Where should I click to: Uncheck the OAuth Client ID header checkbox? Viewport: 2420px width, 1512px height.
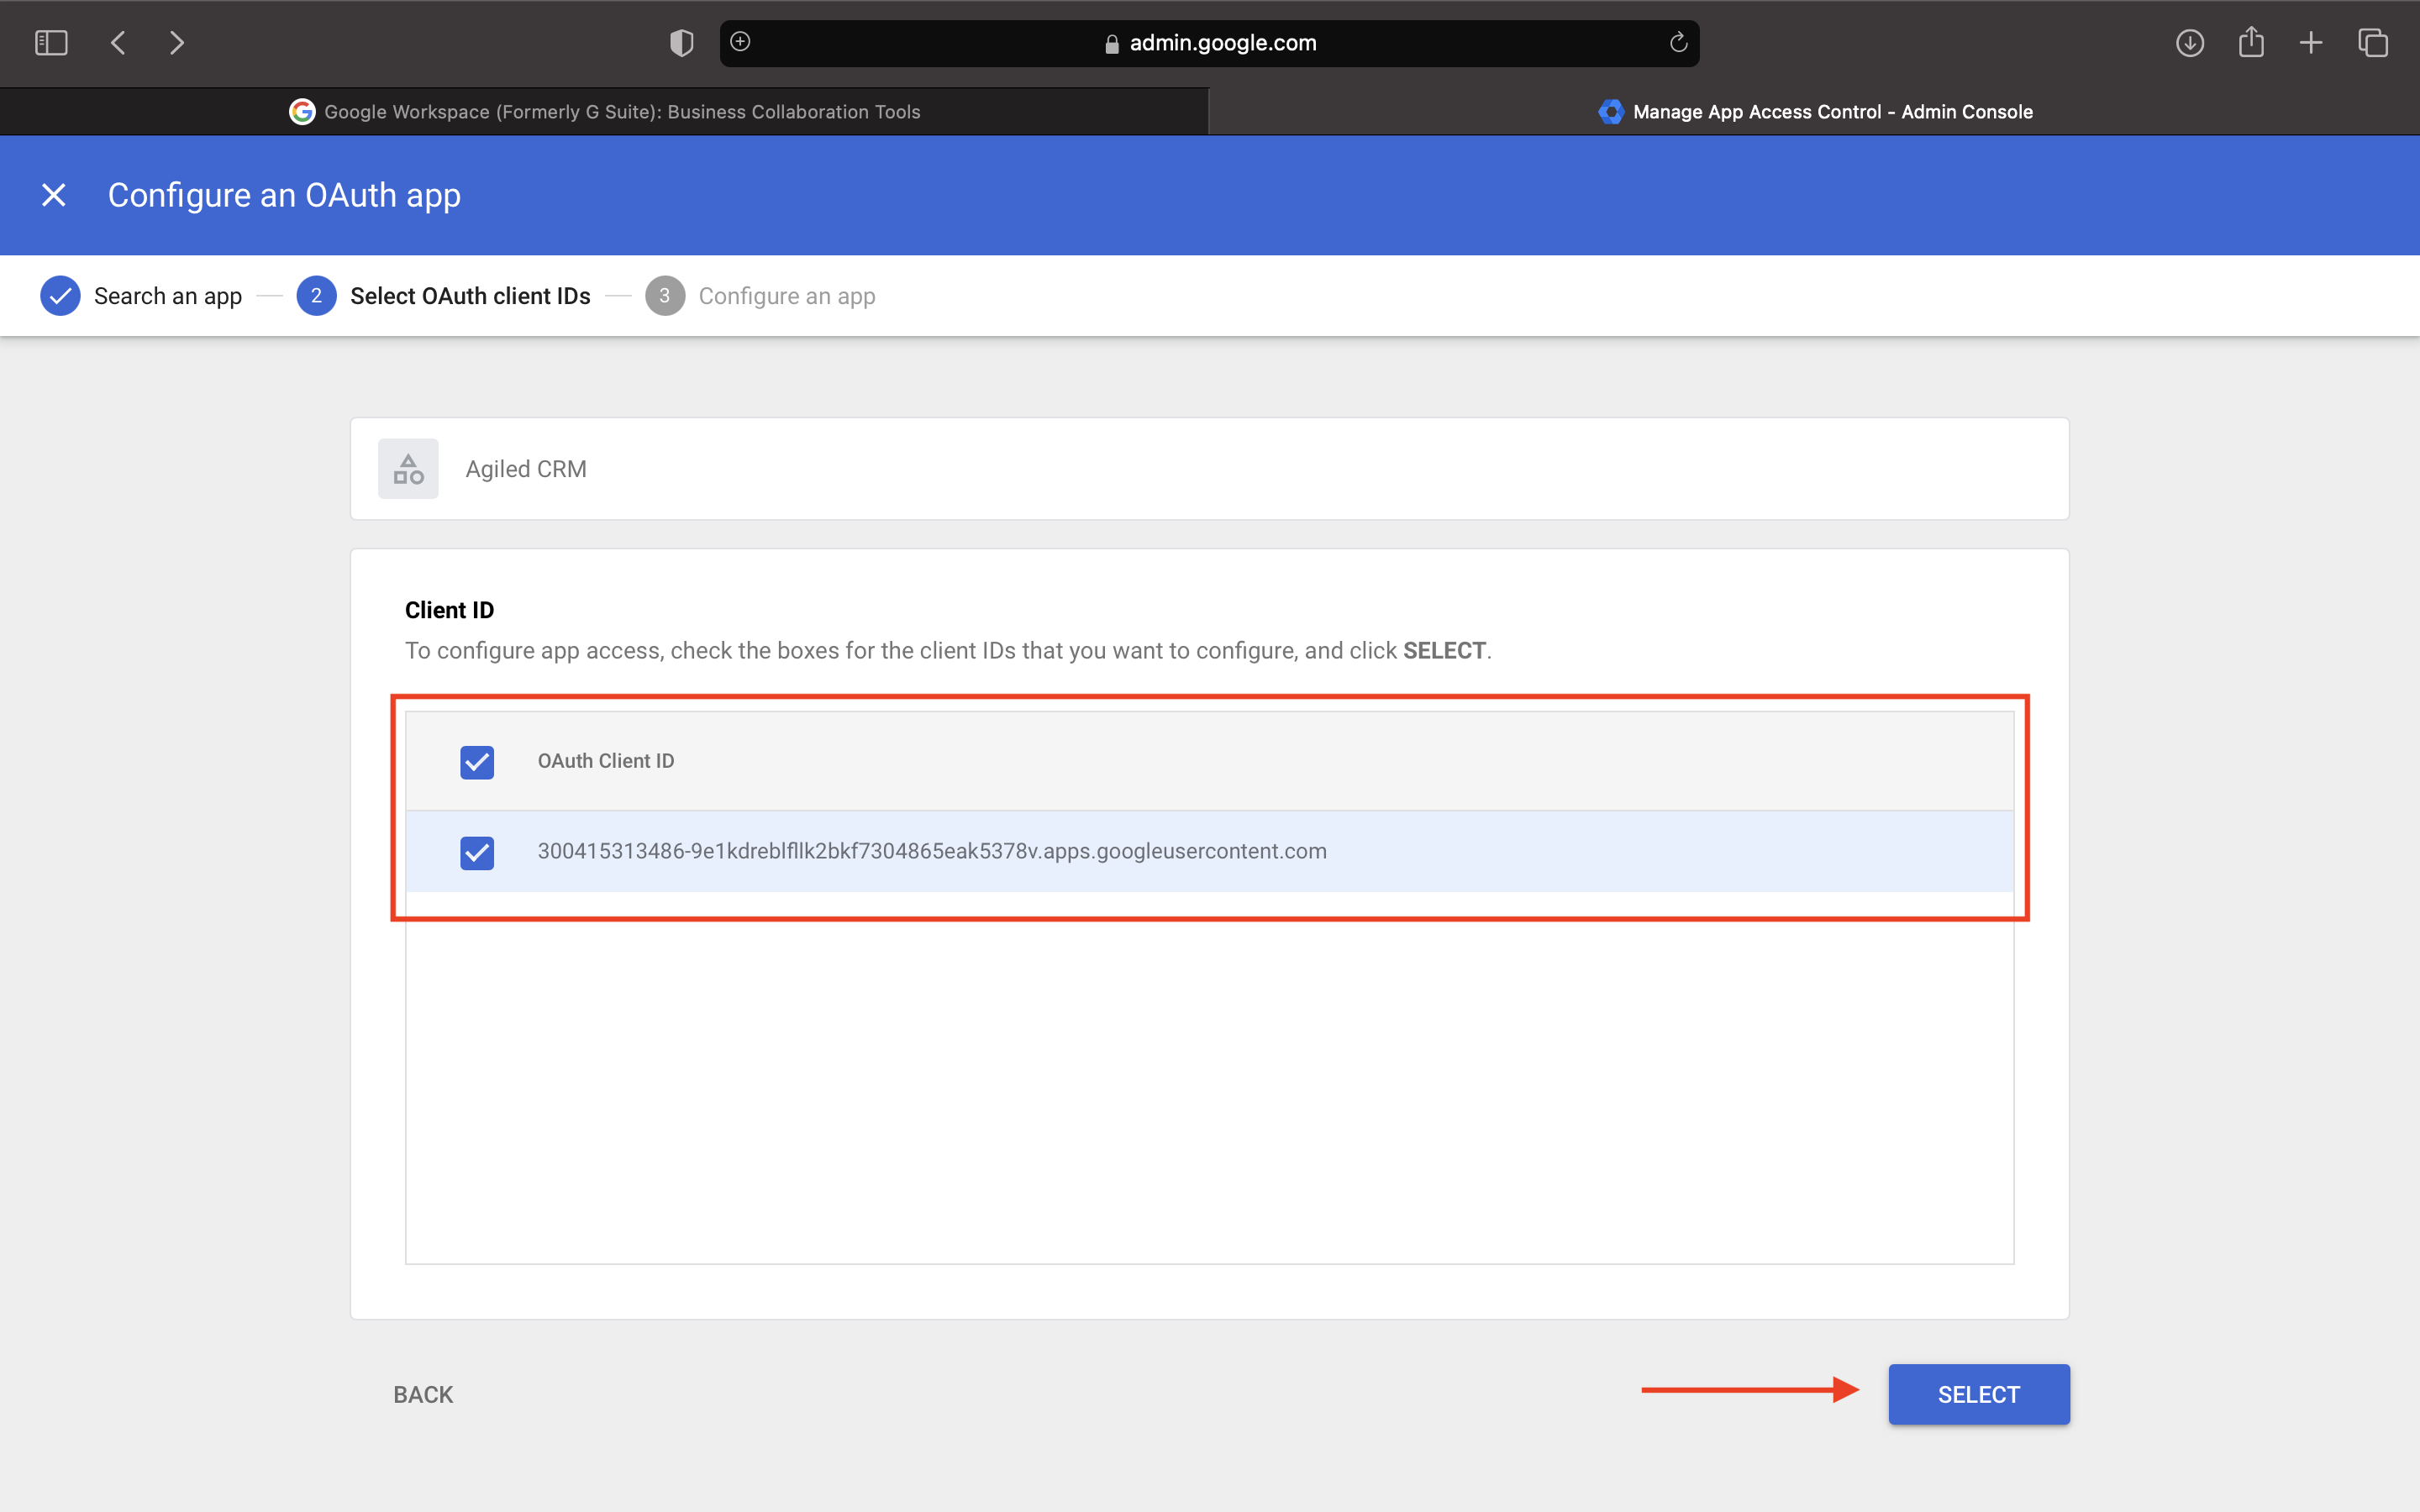477,762
